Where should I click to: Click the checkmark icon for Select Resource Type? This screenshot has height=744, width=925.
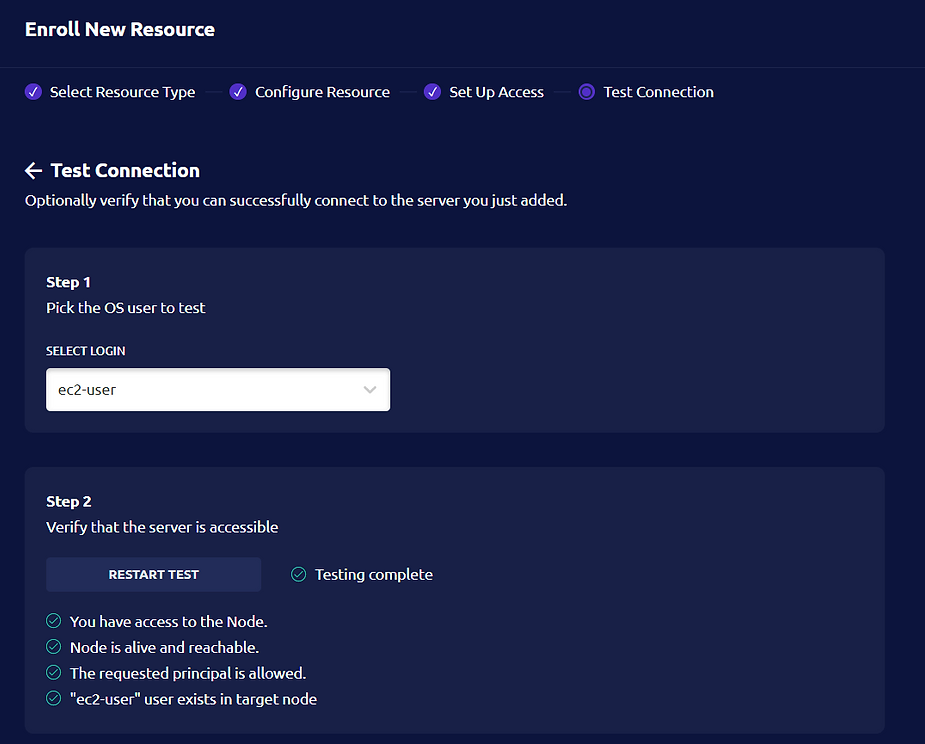[33, 92]
